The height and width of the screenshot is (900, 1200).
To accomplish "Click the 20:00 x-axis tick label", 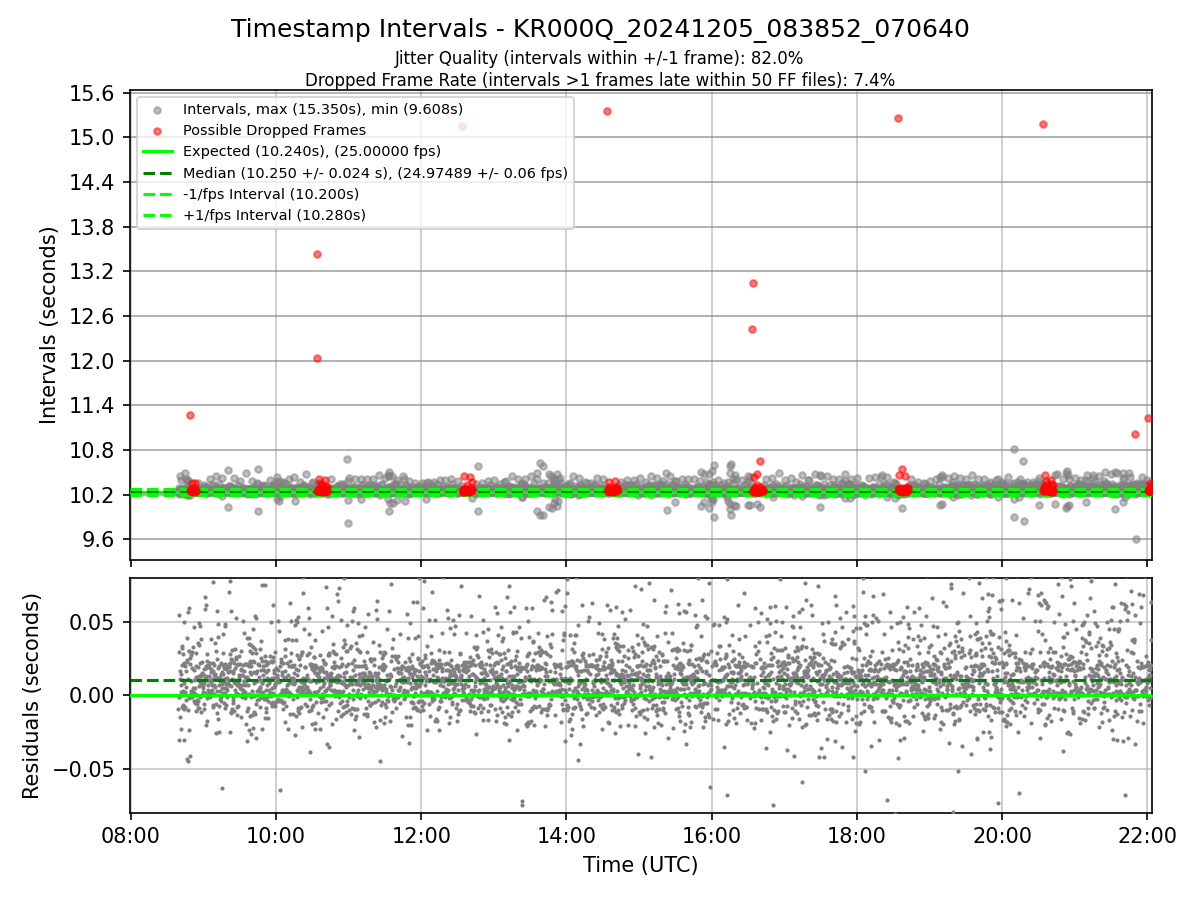I will point(1002,834).
